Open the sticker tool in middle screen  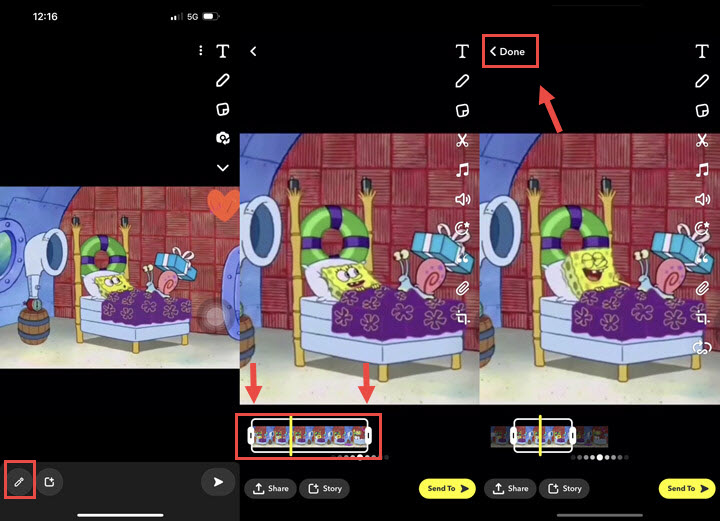pyautogui.click(x=462, y=111)
